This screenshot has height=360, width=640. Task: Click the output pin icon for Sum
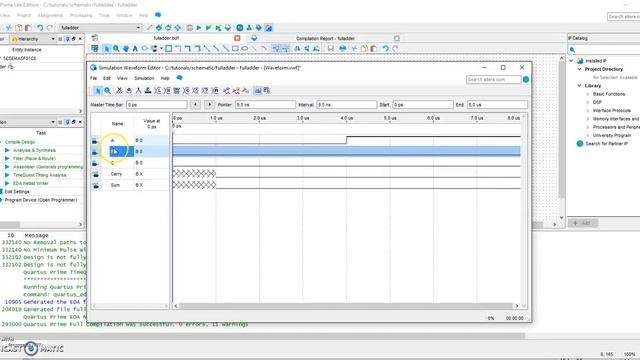[x=96, y=185]
